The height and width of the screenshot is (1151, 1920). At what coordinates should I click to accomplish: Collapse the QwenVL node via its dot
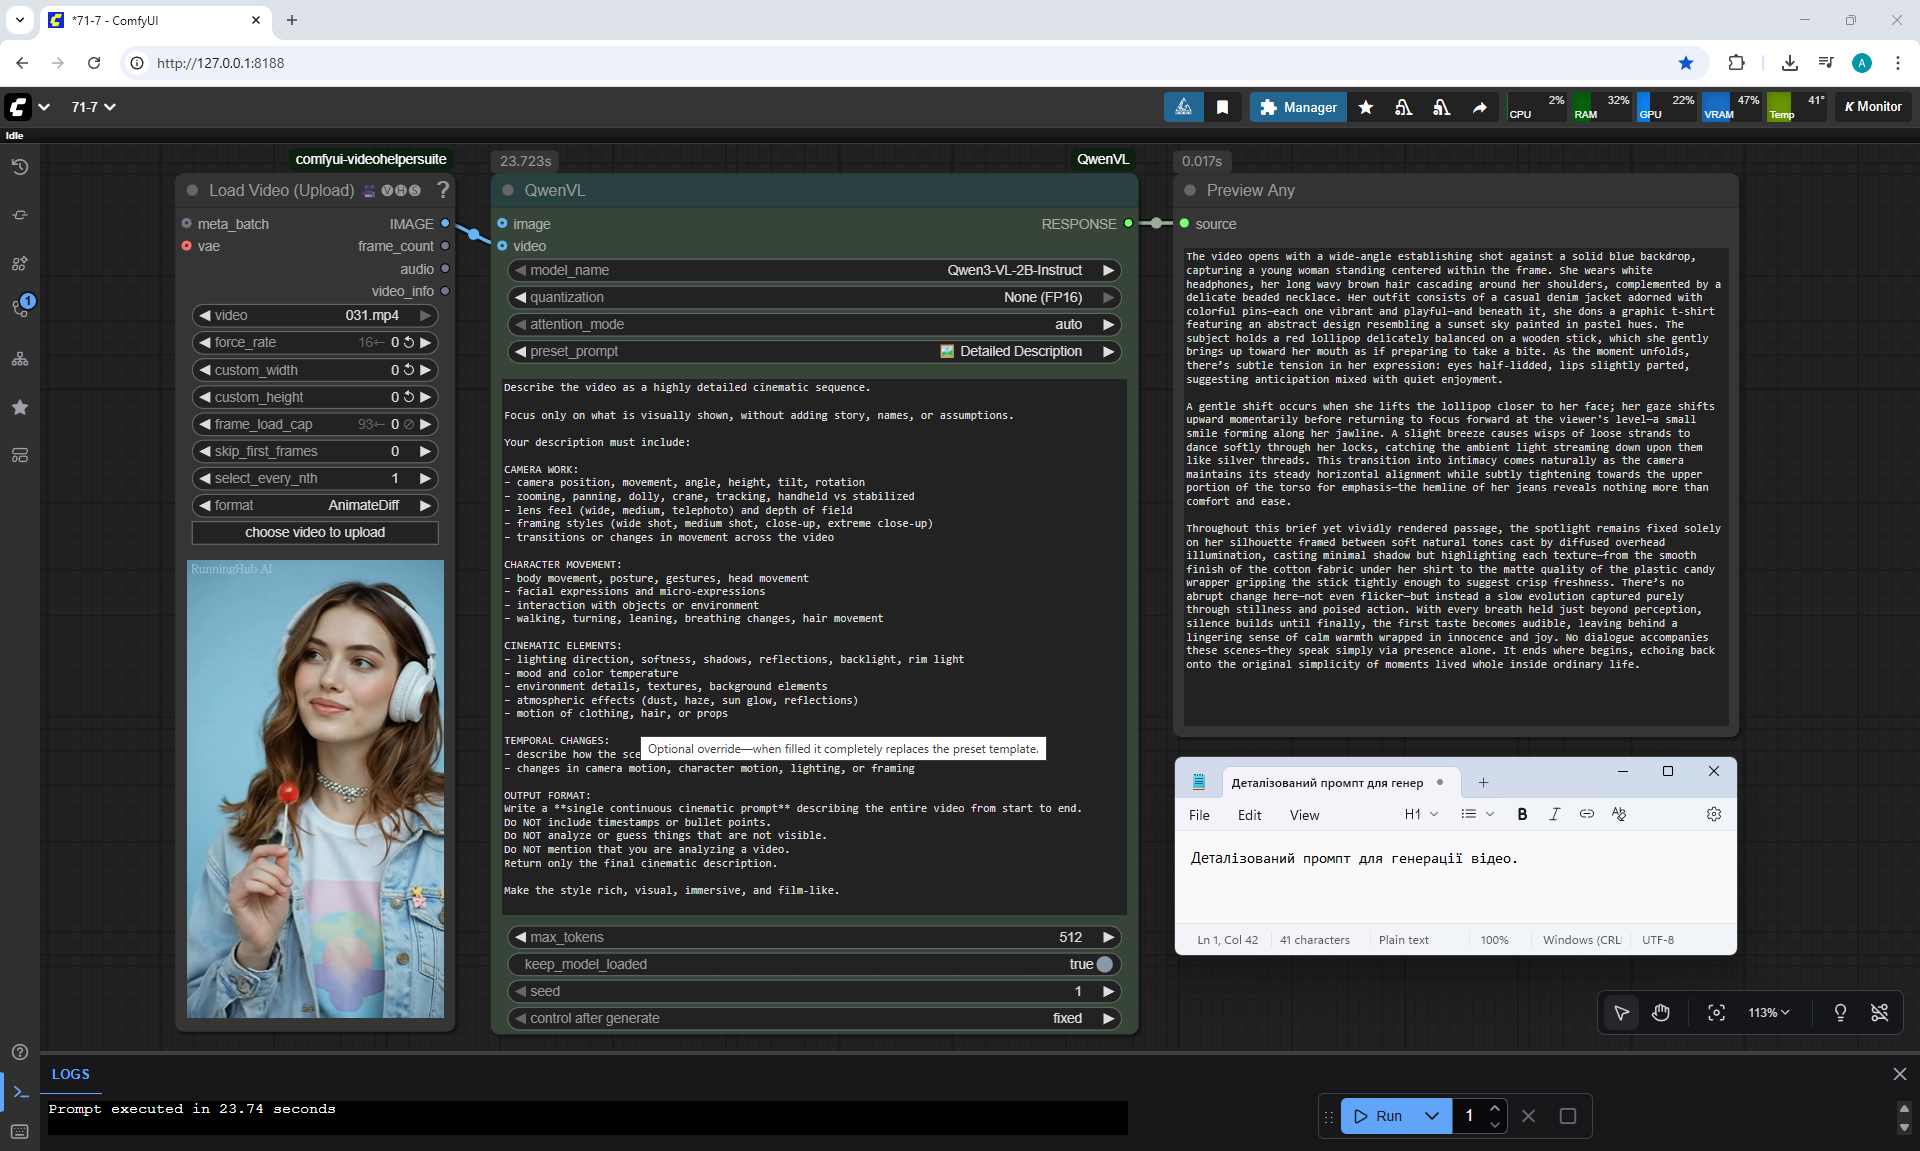point(508,190)
